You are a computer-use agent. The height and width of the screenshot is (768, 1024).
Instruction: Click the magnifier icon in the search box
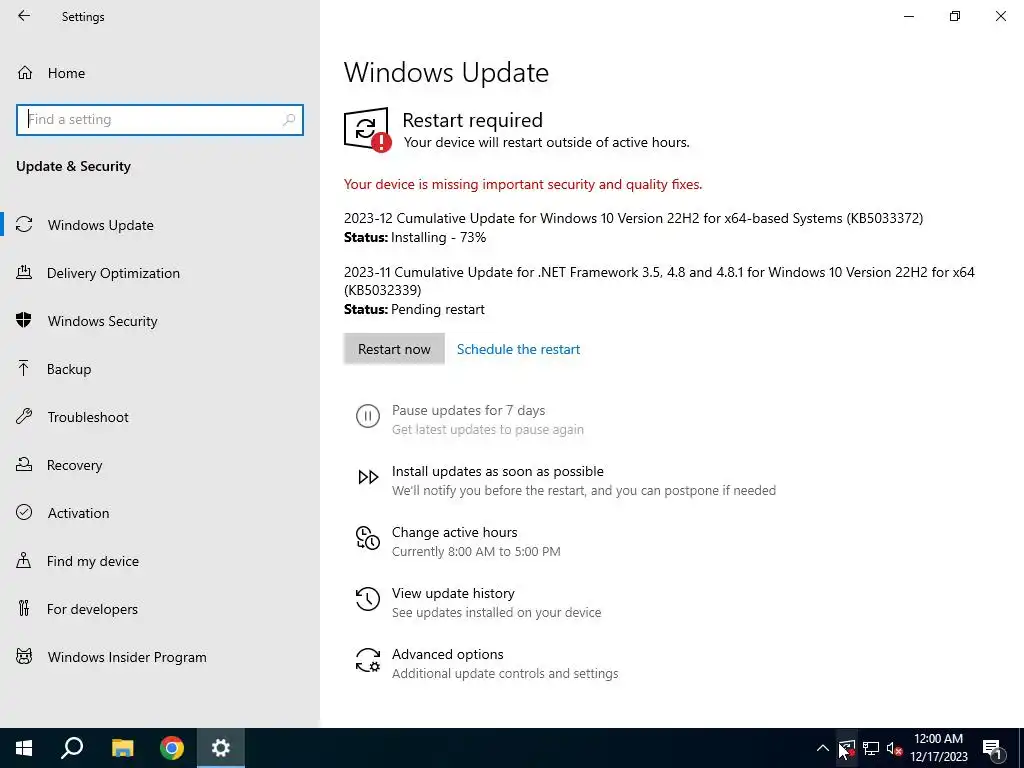289,120
